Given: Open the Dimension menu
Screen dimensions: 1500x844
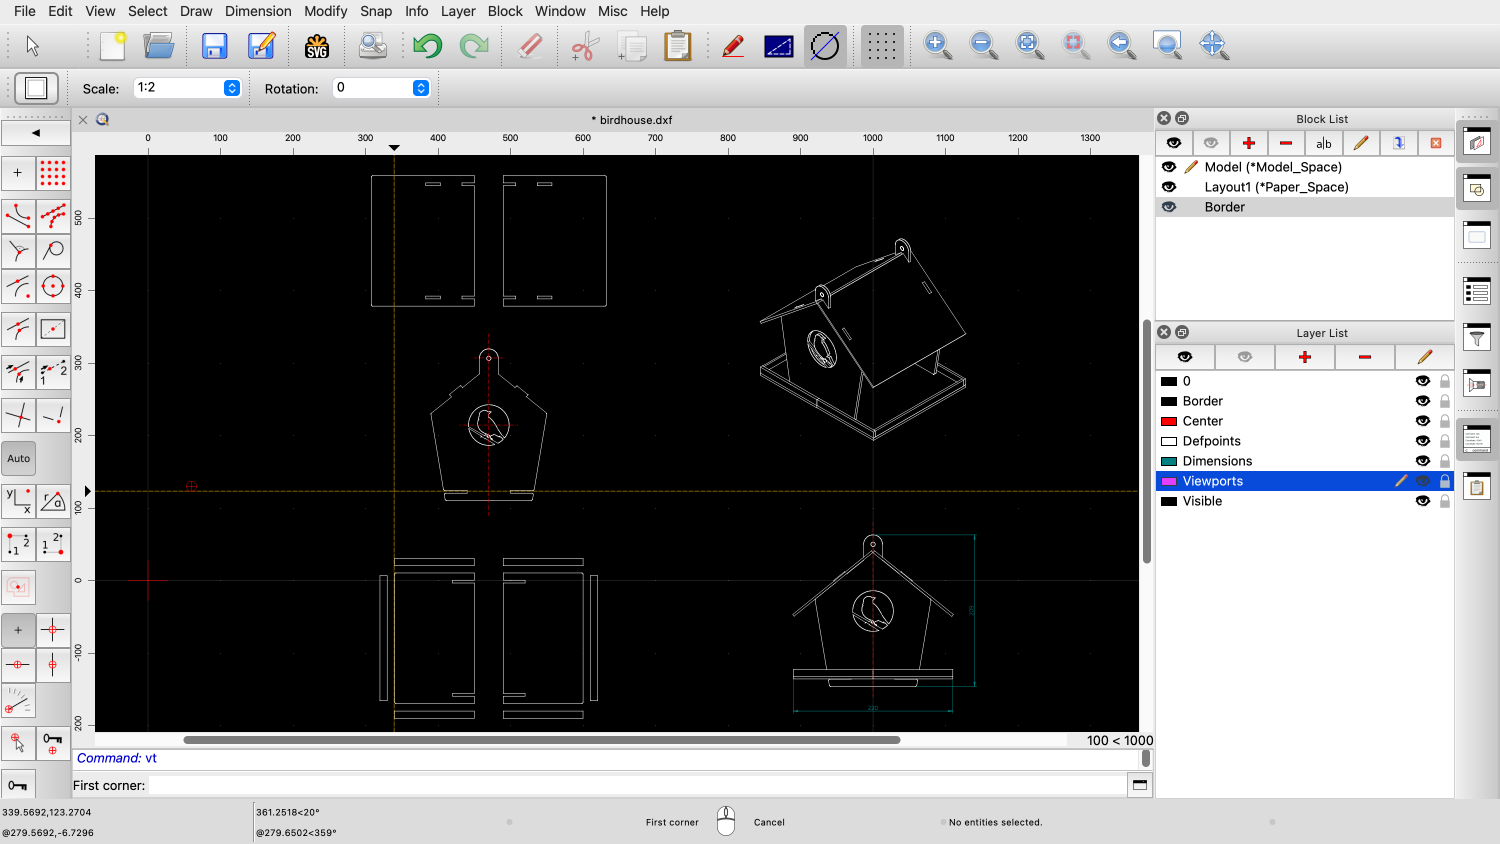Looking at the screenshot, I should [x=258, y=11].
